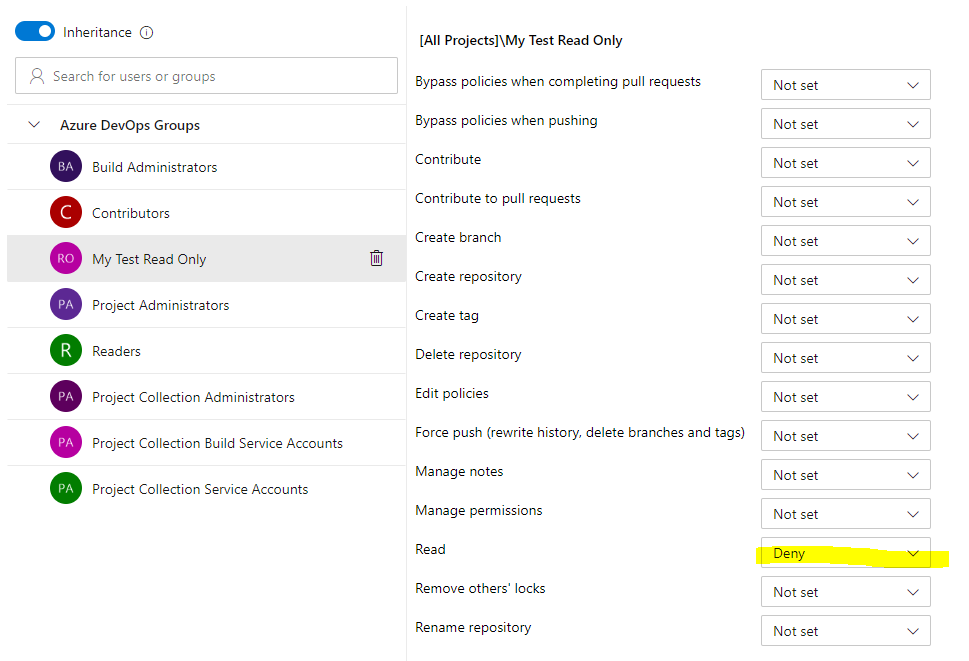The image size is (969, 661).
Task: Select Project Collection Administrators group
Action: pyautogui.click(x=193, y=397)
